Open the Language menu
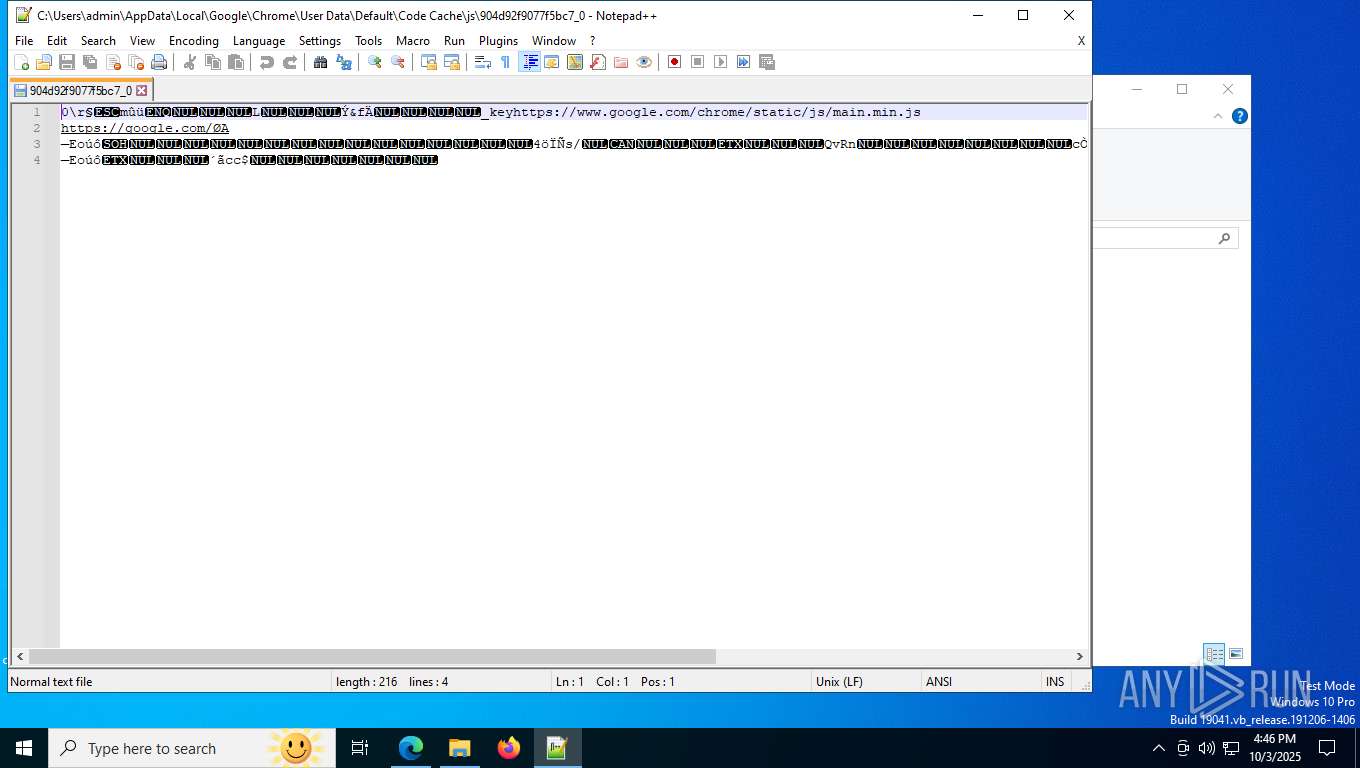Screen dimensions: 1360x768 (259, 41)
